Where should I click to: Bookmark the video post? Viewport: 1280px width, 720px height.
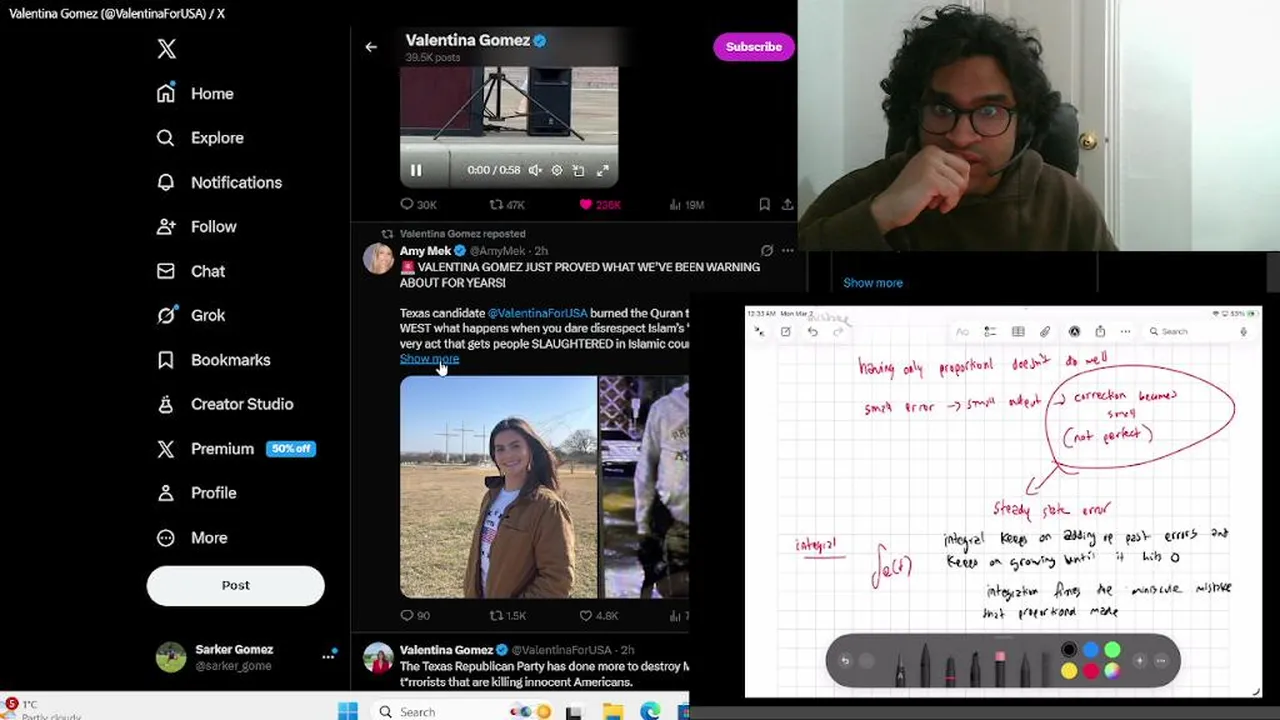pyautogui.click(x=764, y=204)
